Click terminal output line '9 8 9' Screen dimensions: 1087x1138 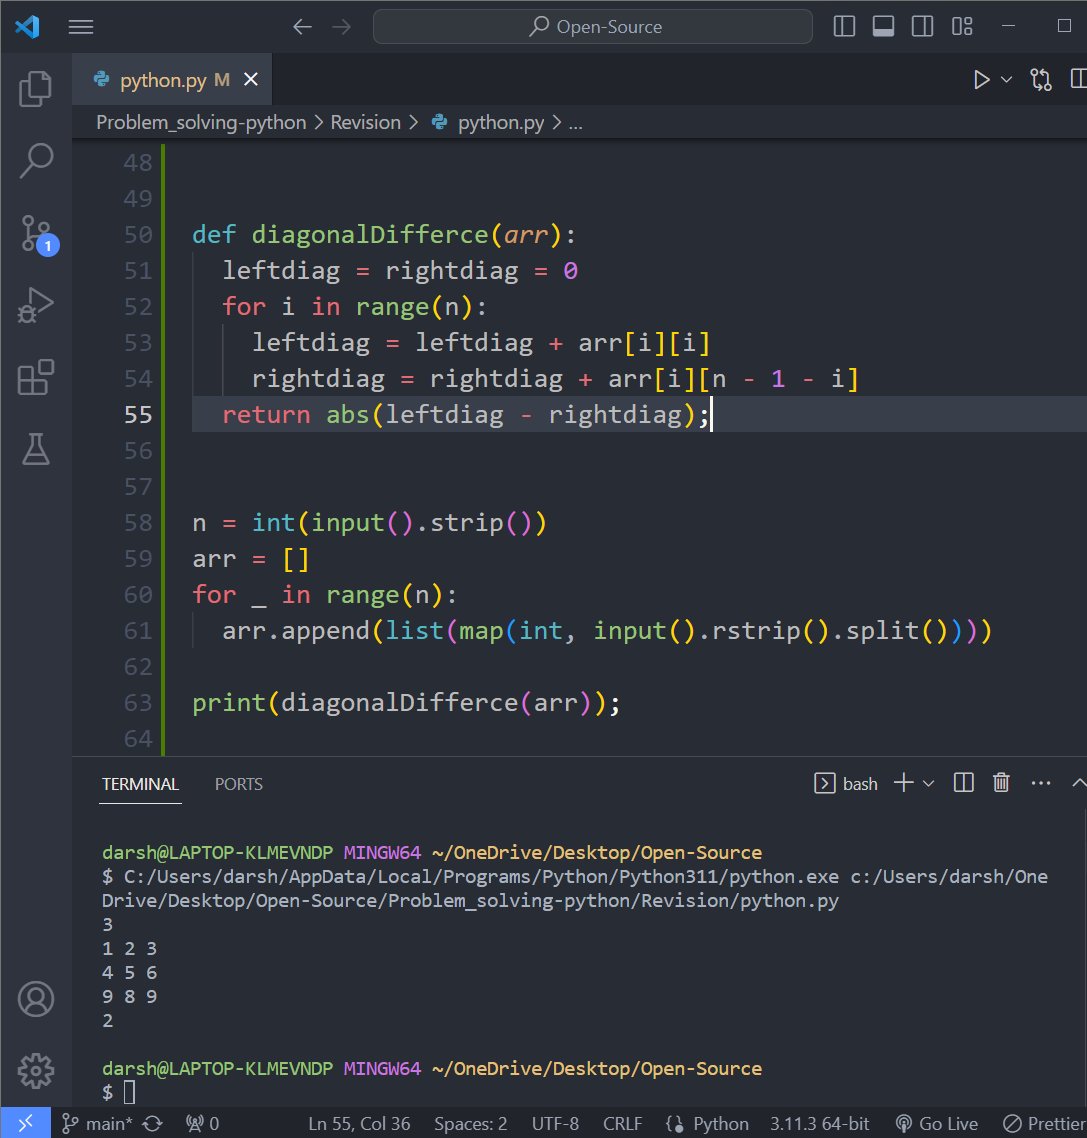[129, 996]
